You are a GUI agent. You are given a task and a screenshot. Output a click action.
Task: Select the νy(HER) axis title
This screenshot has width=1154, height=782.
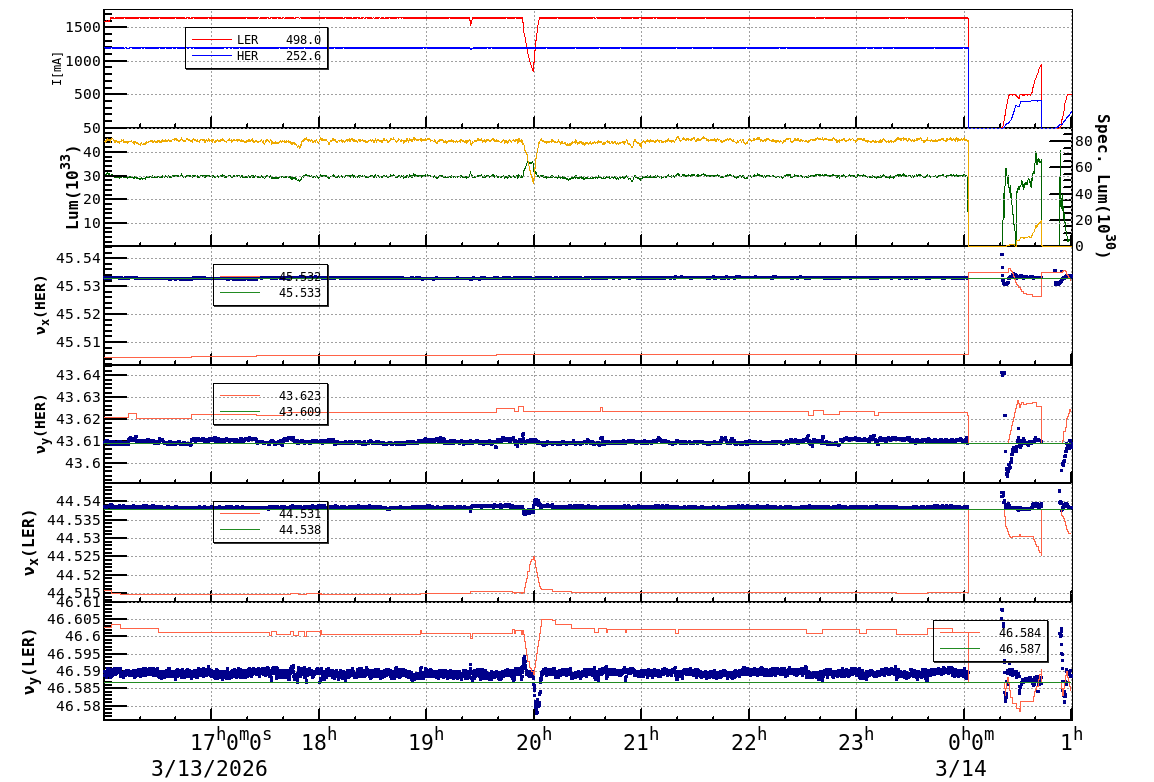40,424
